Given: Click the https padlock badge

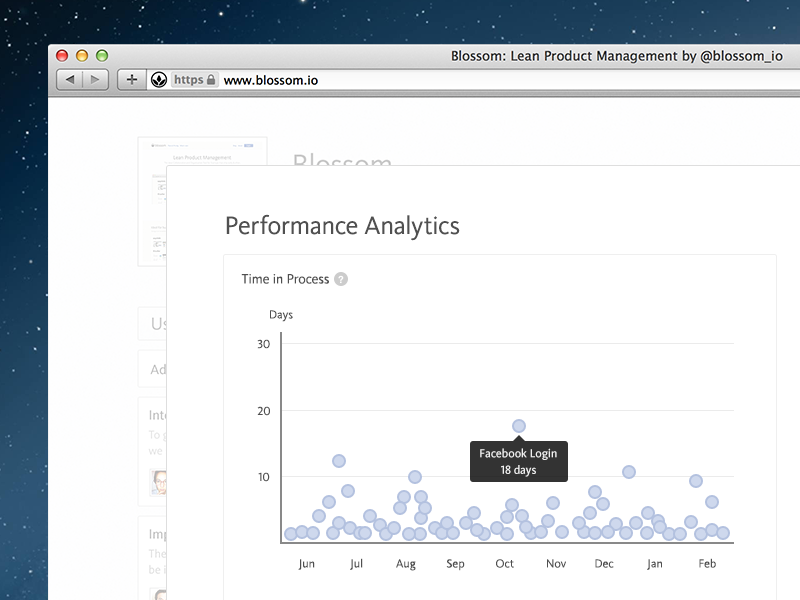Looking at the screenshot, I should click(195, 80).
